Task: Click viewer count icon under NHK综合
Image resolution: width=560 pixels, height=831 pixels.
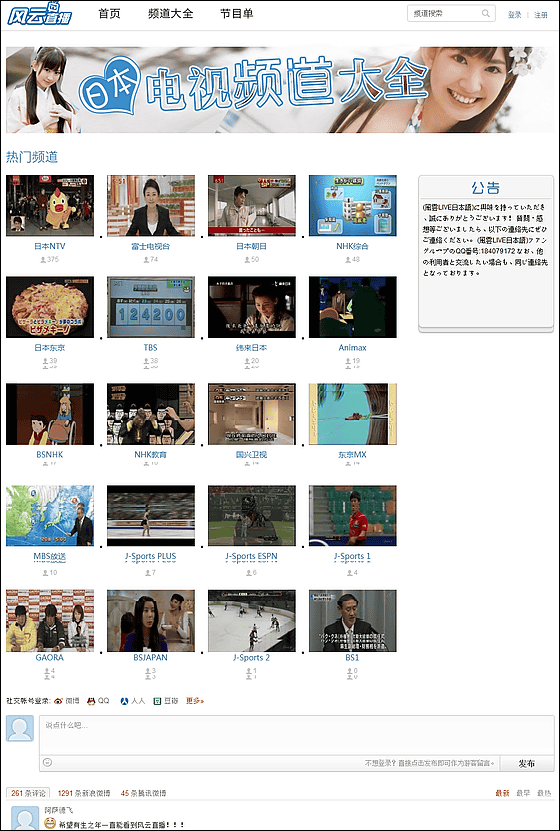Action: pos(348,260)
